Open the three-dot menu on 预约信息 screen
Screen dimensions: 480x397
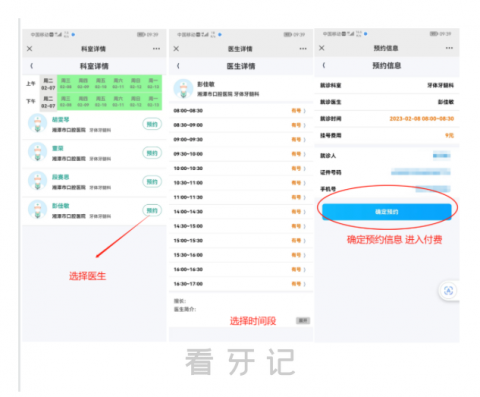pyautogui.click(x=449, y=48)
